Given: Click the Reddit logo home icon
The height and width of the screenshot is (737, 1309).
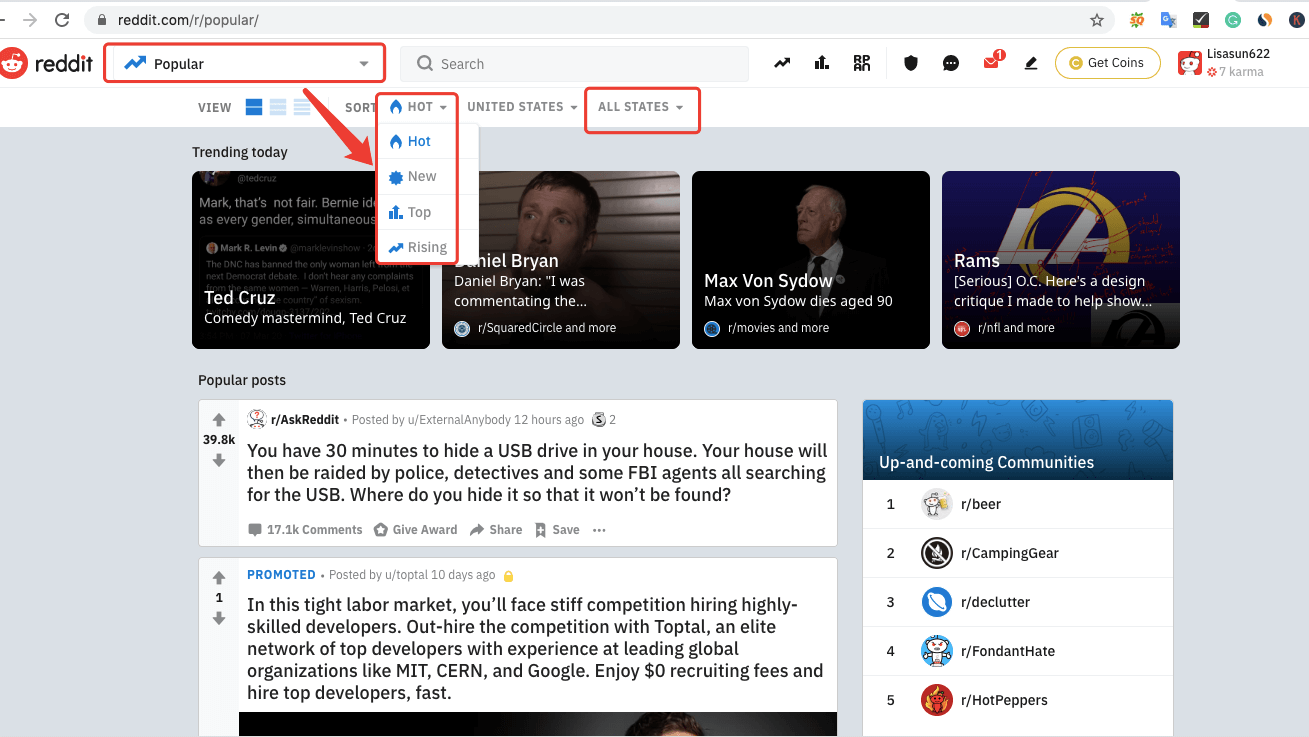Looking at the screenshot, I should tap(14, 64).
